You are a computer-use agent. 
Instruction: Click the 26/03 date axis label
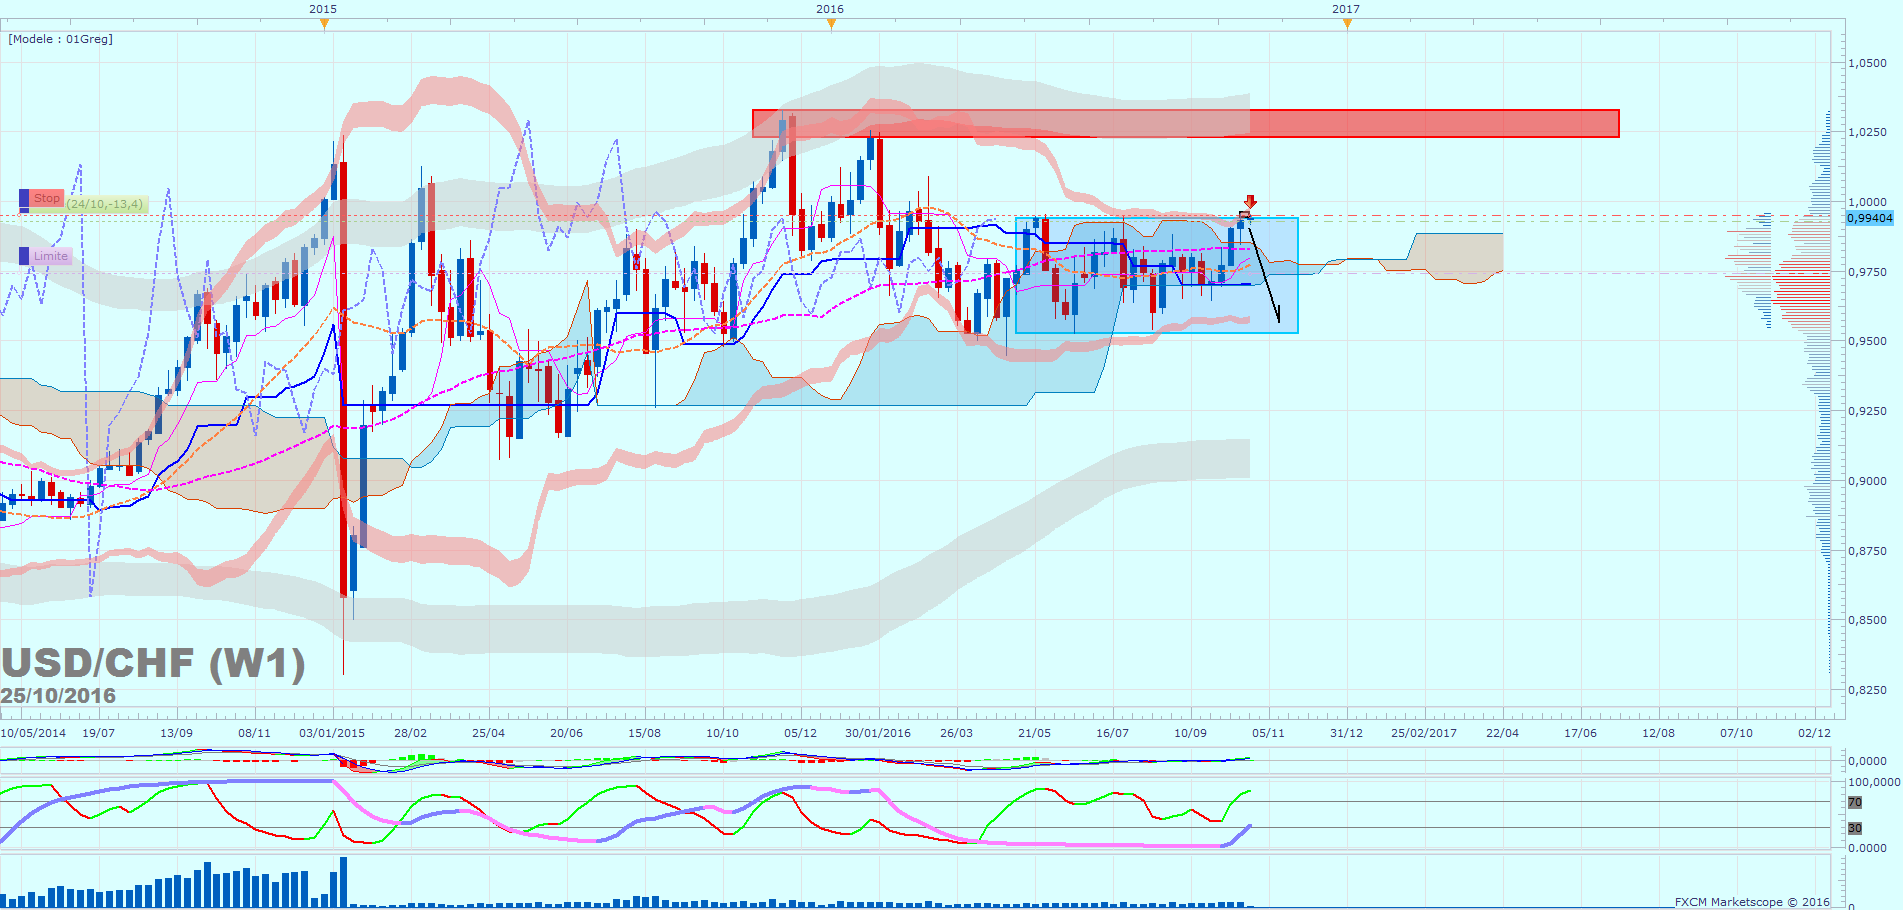[x=956, y=733]
